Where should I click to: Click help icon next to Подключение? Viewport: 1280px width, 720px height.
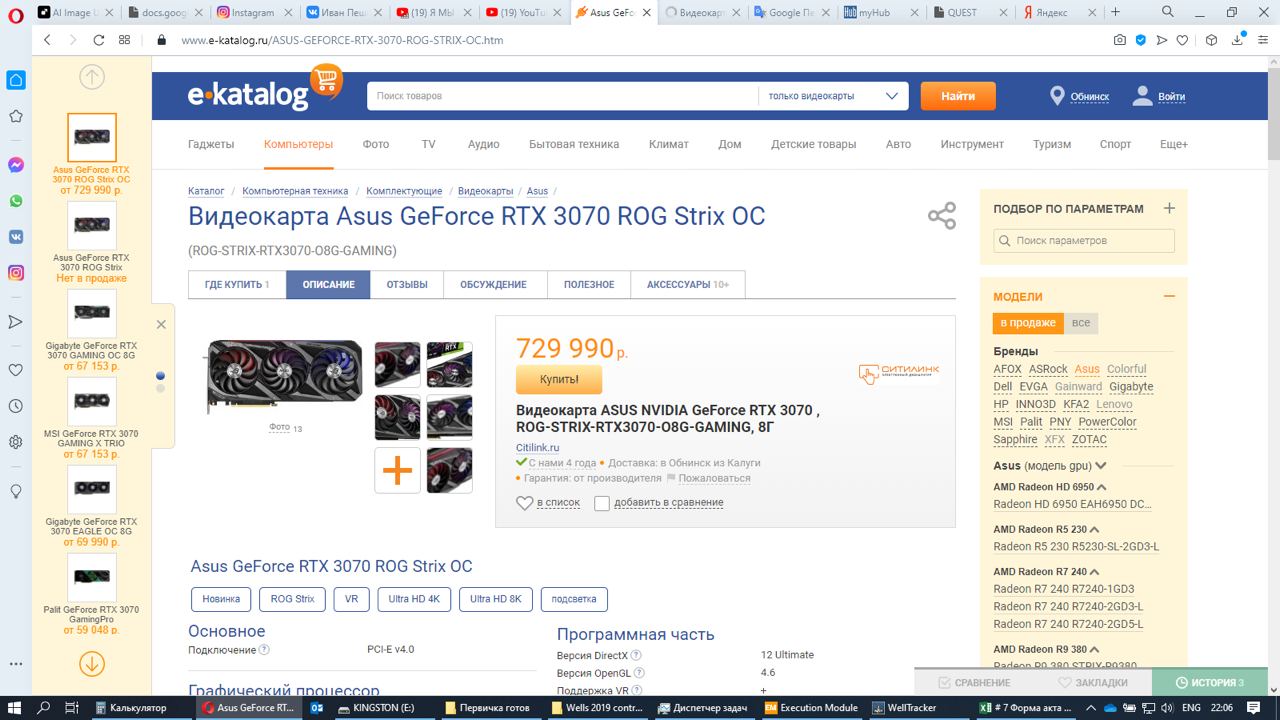pos(264,650)
